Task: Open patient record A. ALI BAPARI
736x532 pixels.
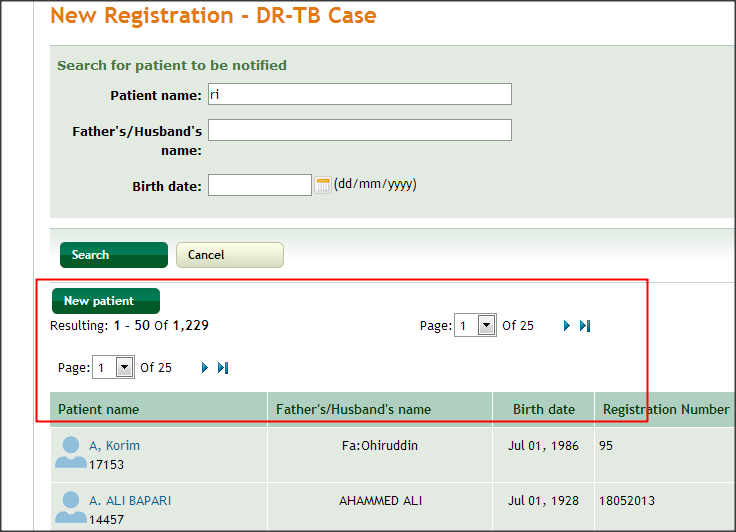Action: tap(130, 501)
